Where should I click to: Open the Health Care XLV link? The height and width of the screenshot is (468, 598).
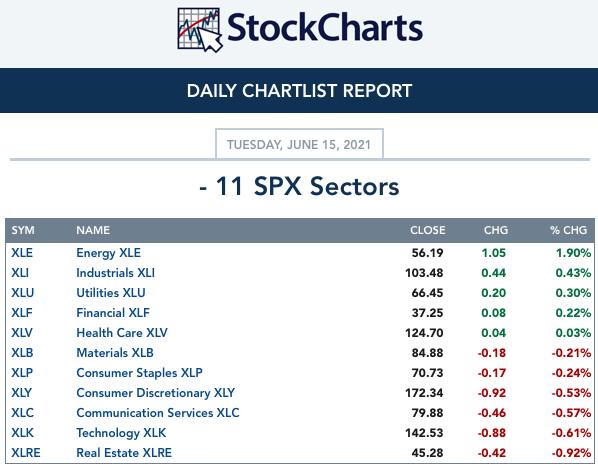click(x=122, y=333)
